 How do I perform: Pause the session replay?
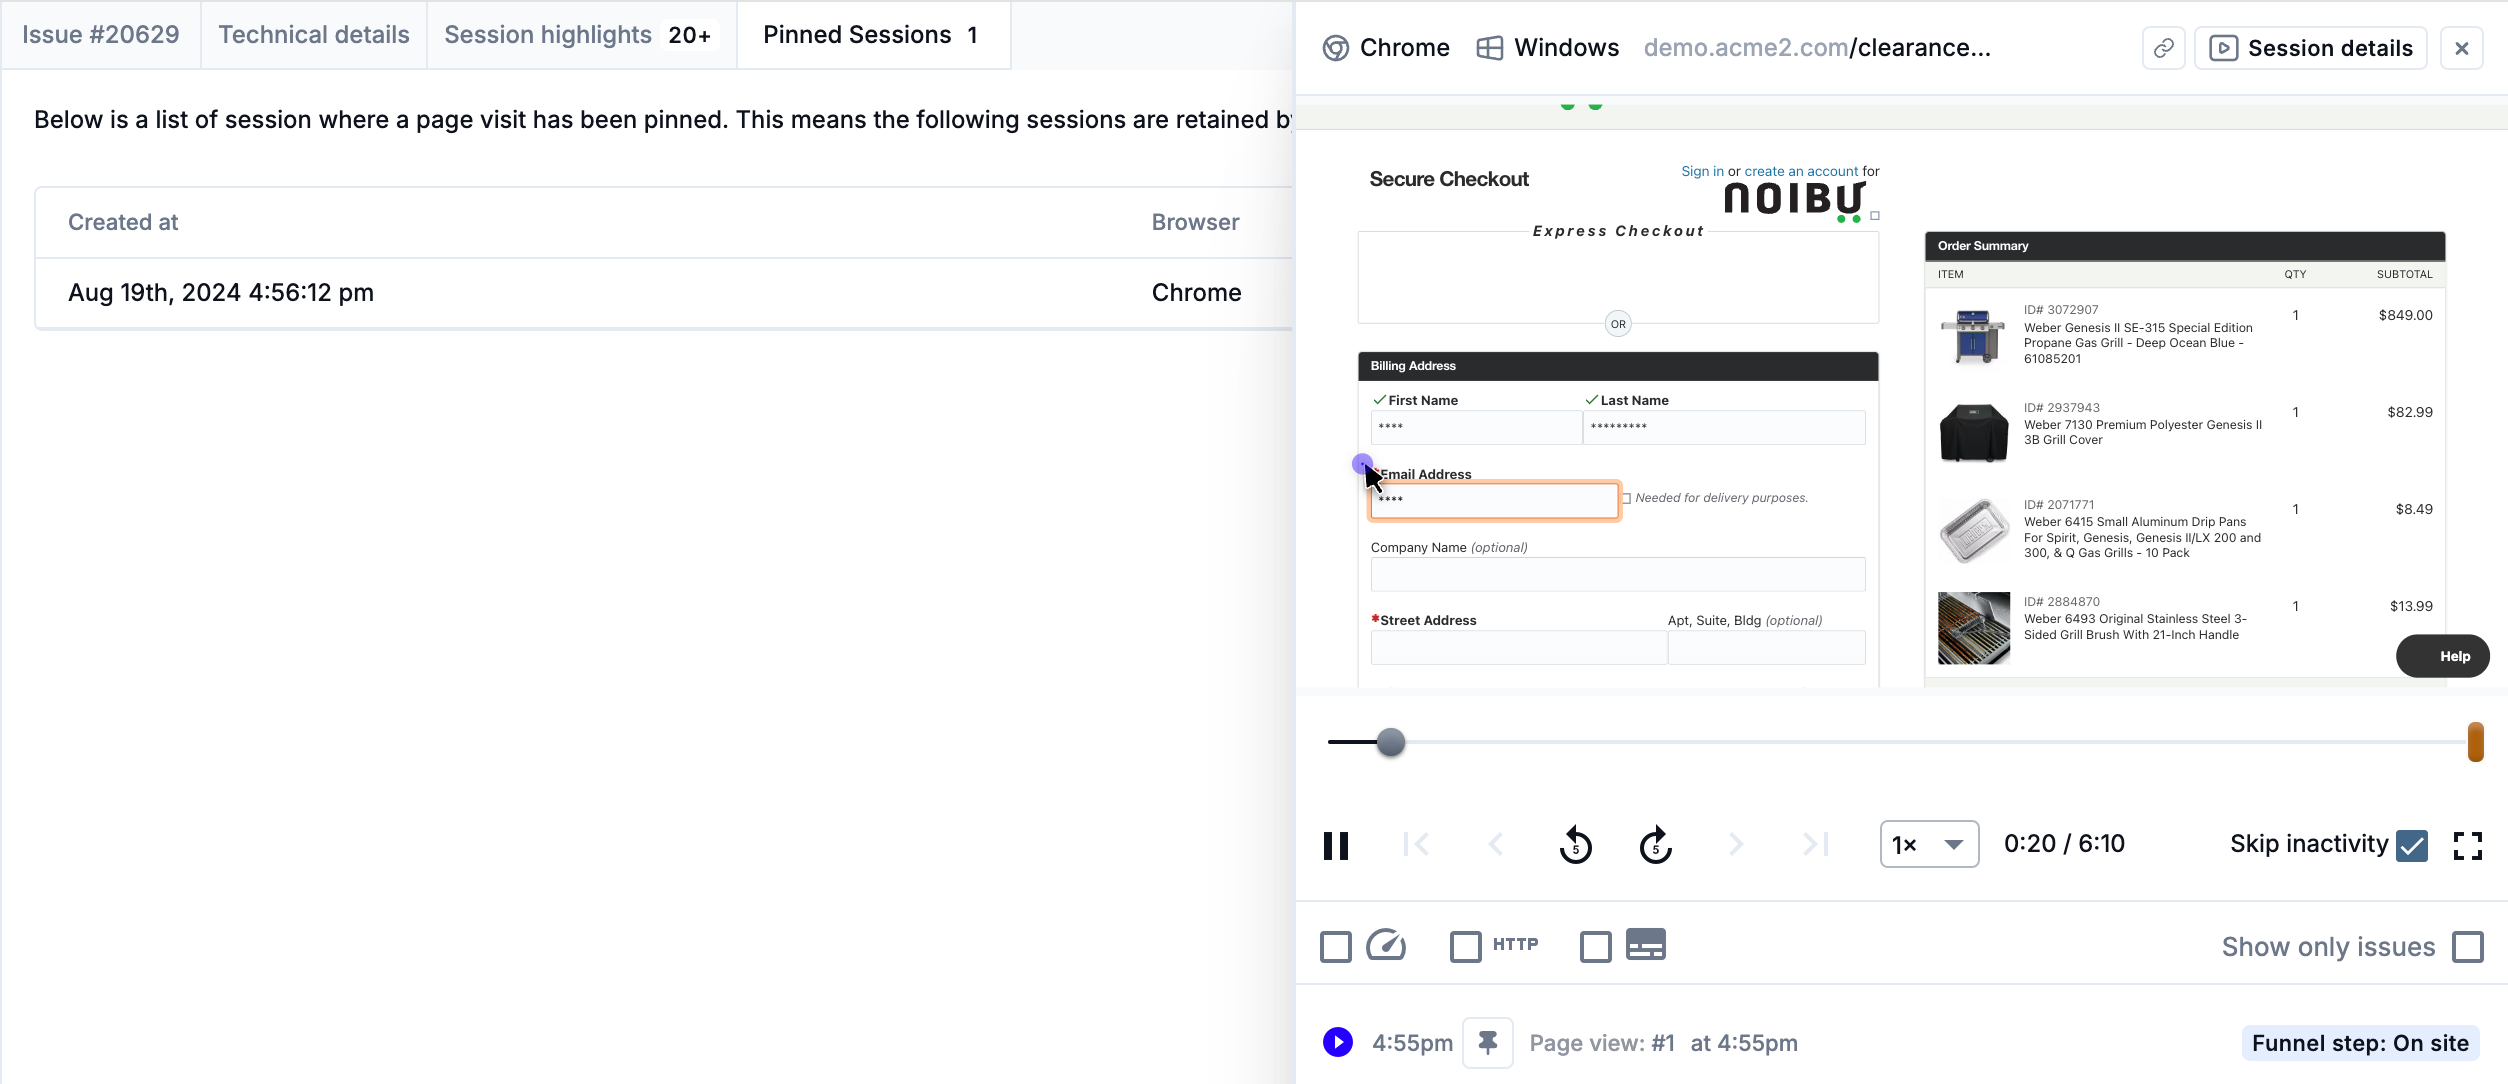(1336, 845)
